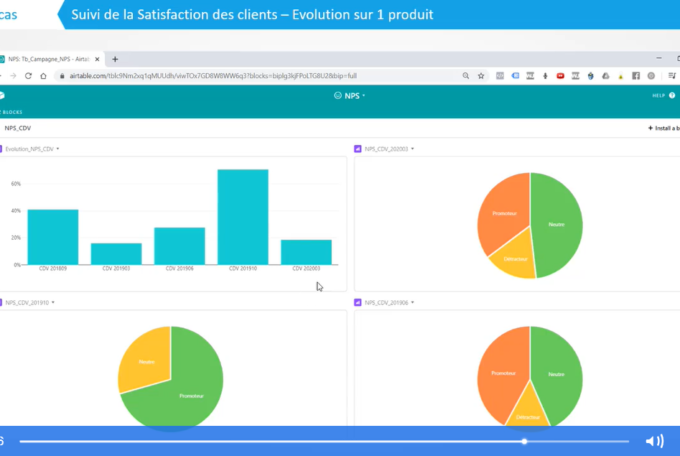Viewport: 680px width, 456px height.
Task: Close the NPS: Tb_Campagne_NPS tab
Action: click(97, 59)
